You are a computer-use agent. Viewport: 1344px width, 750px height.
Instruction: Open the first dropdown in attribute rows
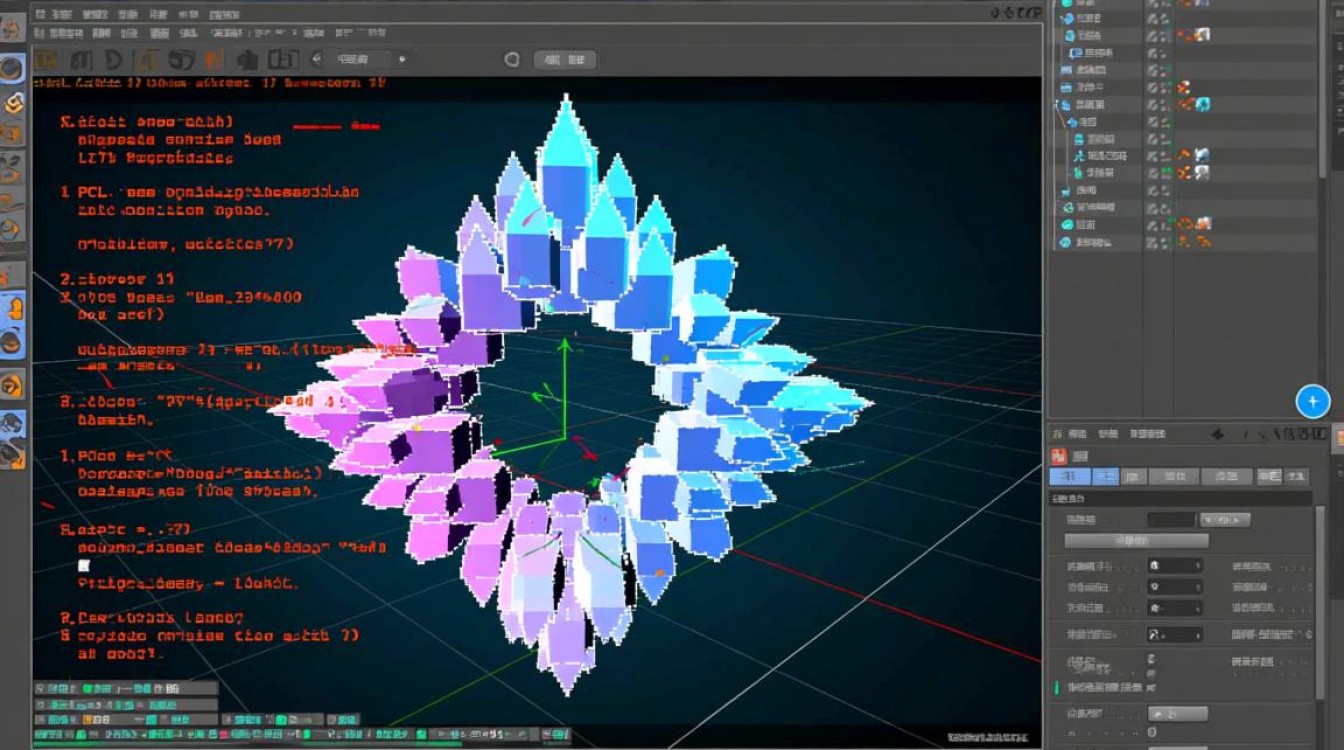1174,566
